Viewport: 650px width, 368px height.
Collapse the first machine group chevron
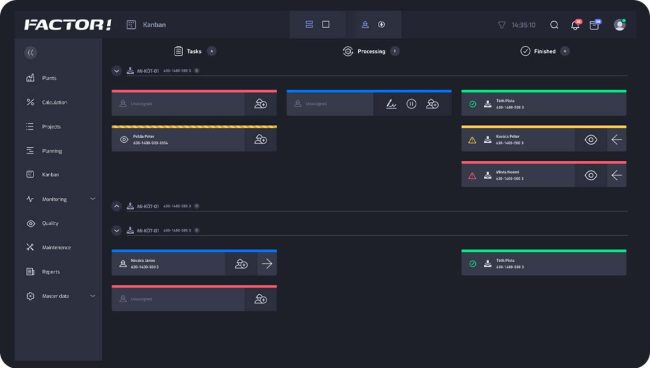pyautogui.click(x=116, y=71)
